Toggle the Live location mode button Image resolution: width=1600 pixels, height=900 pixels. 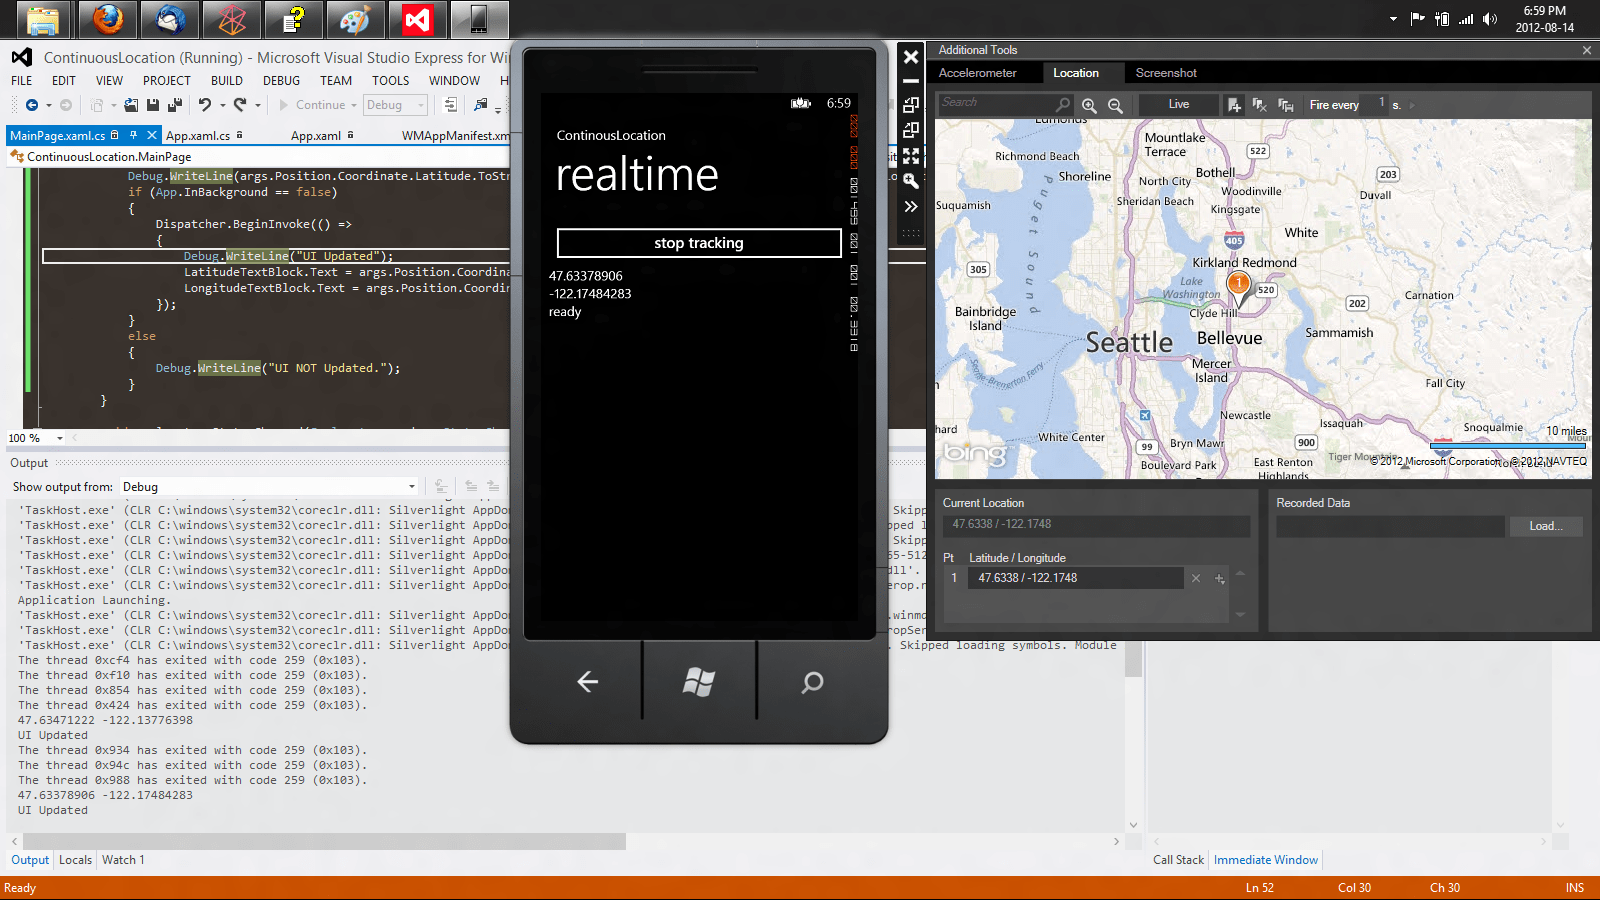click(1179, 104)
